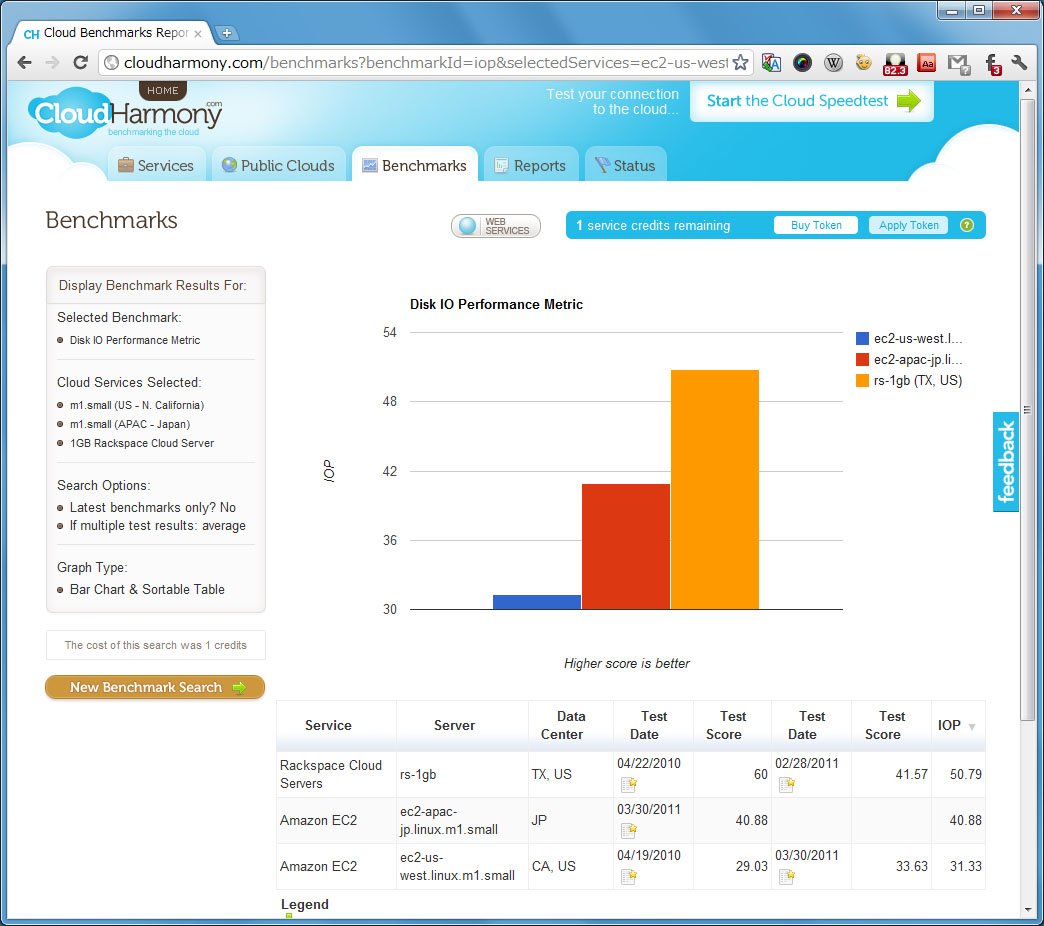
Task: Sort table by IOP column arrow
Action: [x=971, y=726]
